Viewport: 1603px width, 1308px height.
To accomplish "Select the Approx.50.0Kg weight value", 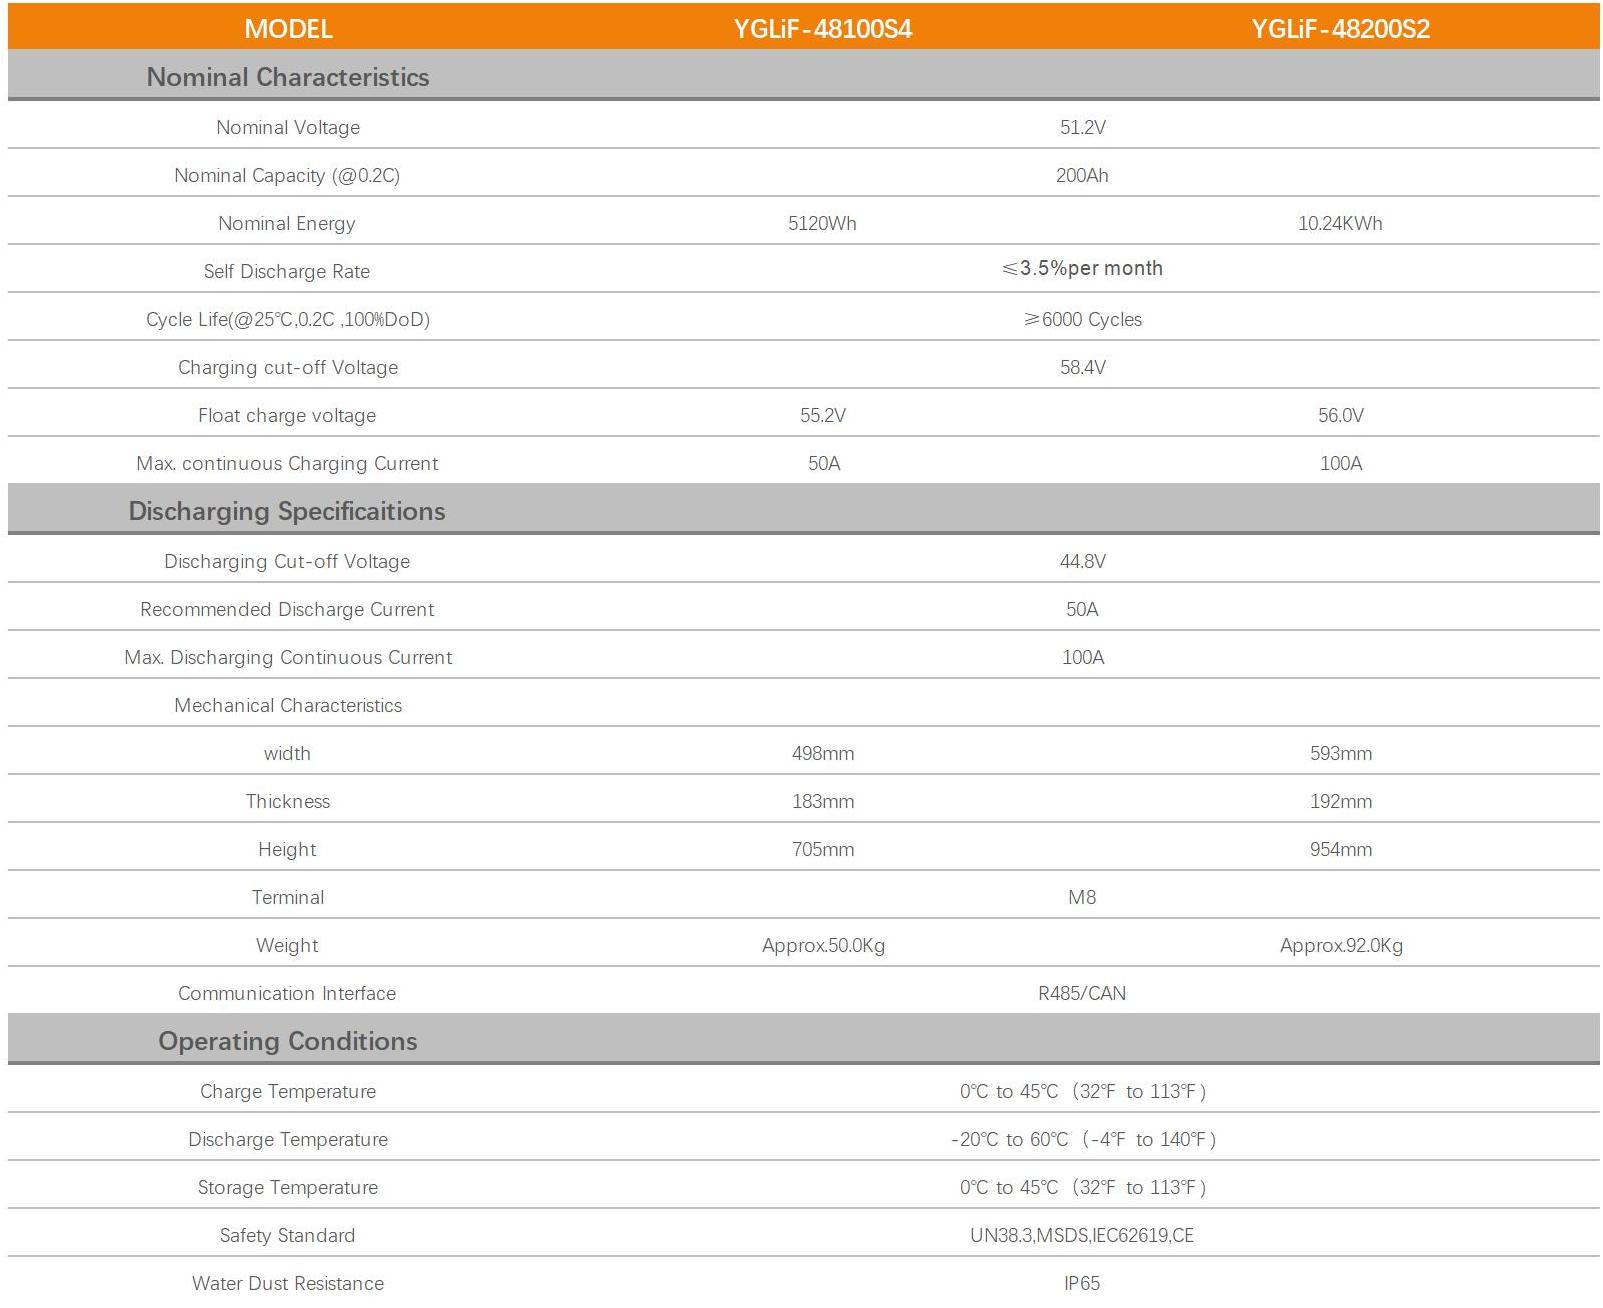I will (x=823, y=945).
